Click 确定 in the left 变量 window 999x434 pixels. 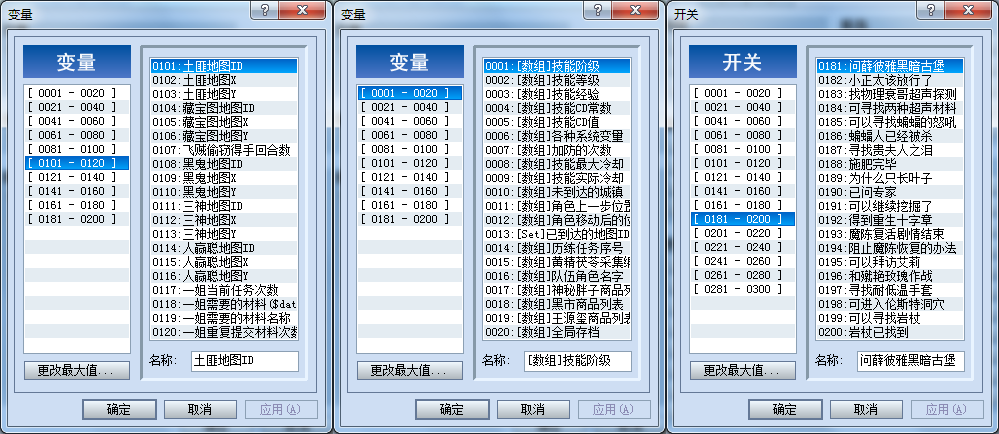pos(119,409)
